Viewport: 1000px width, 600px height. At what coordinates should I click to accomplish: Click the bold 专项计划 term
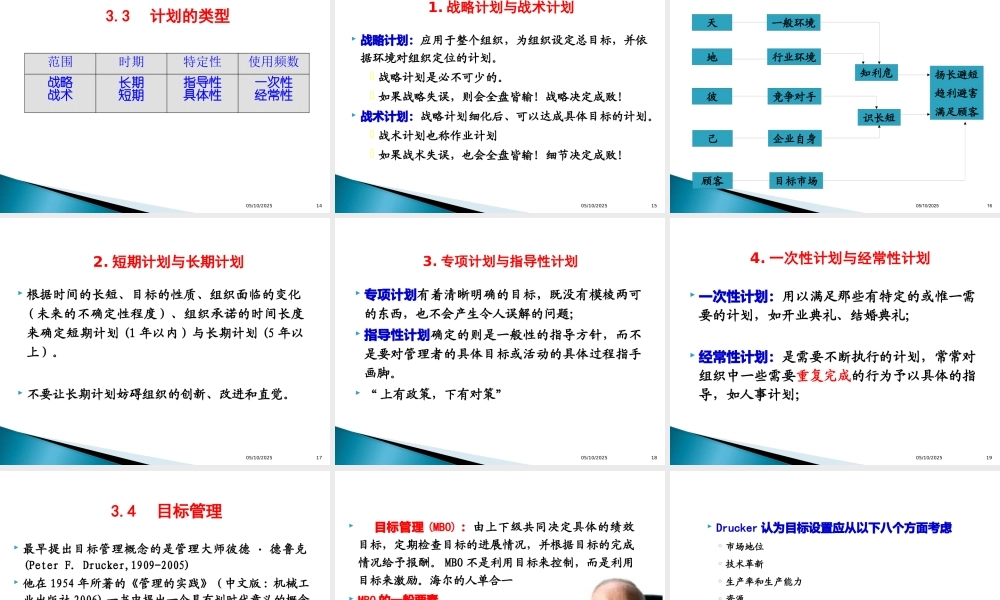pos(390,295)
